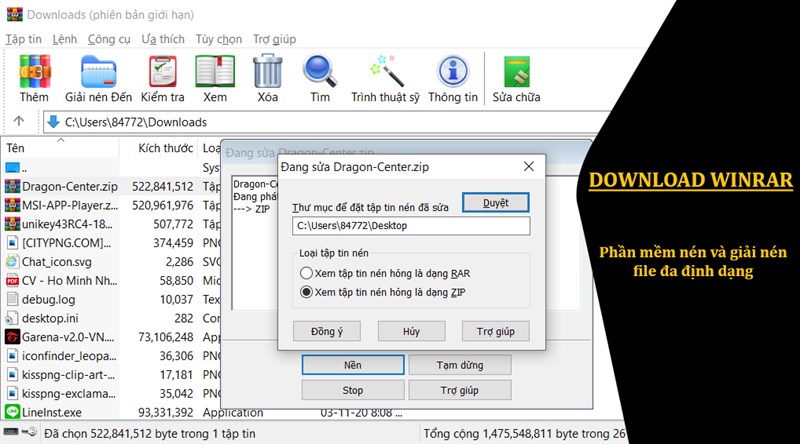Click the Garena-v2.0-VN file icon

[12, 337]
